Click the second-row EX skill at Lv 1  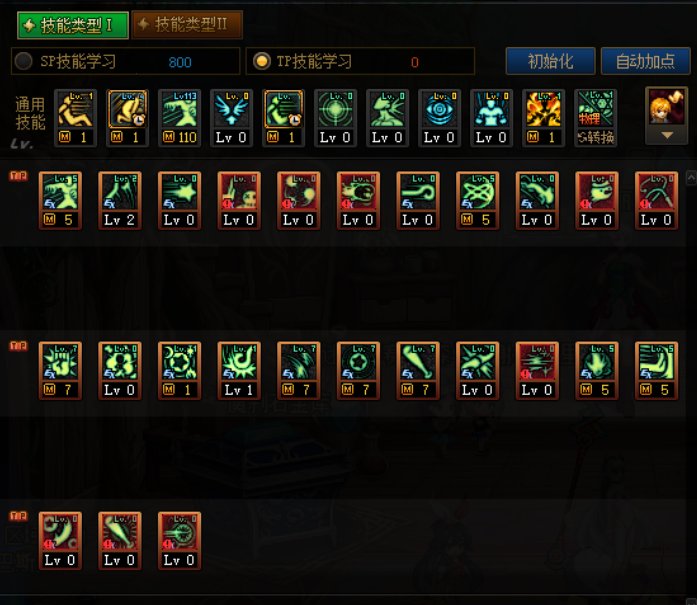(239, 371)
